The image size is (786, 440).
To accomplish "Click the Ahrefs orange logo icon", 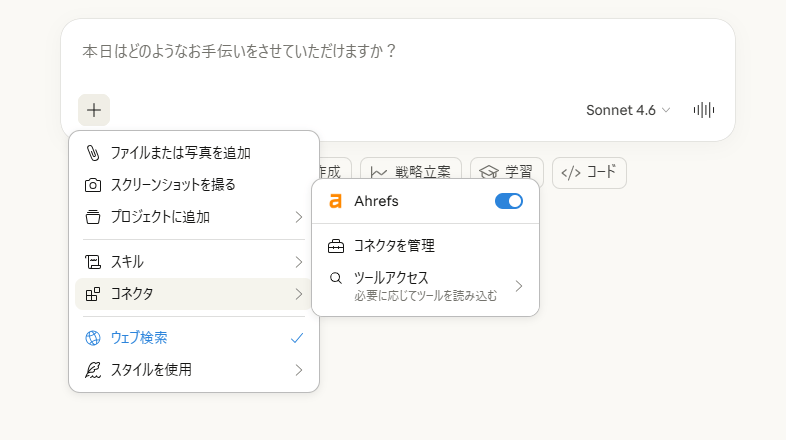I will pos(335,201).
